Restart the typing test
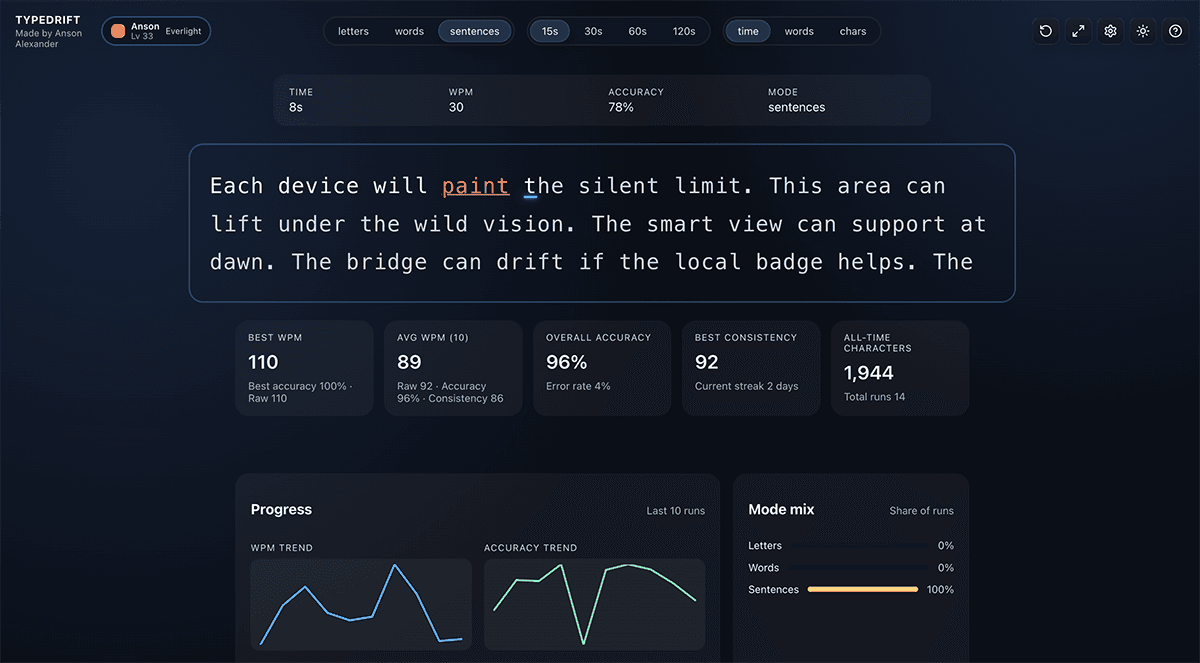 (1045, 31)
